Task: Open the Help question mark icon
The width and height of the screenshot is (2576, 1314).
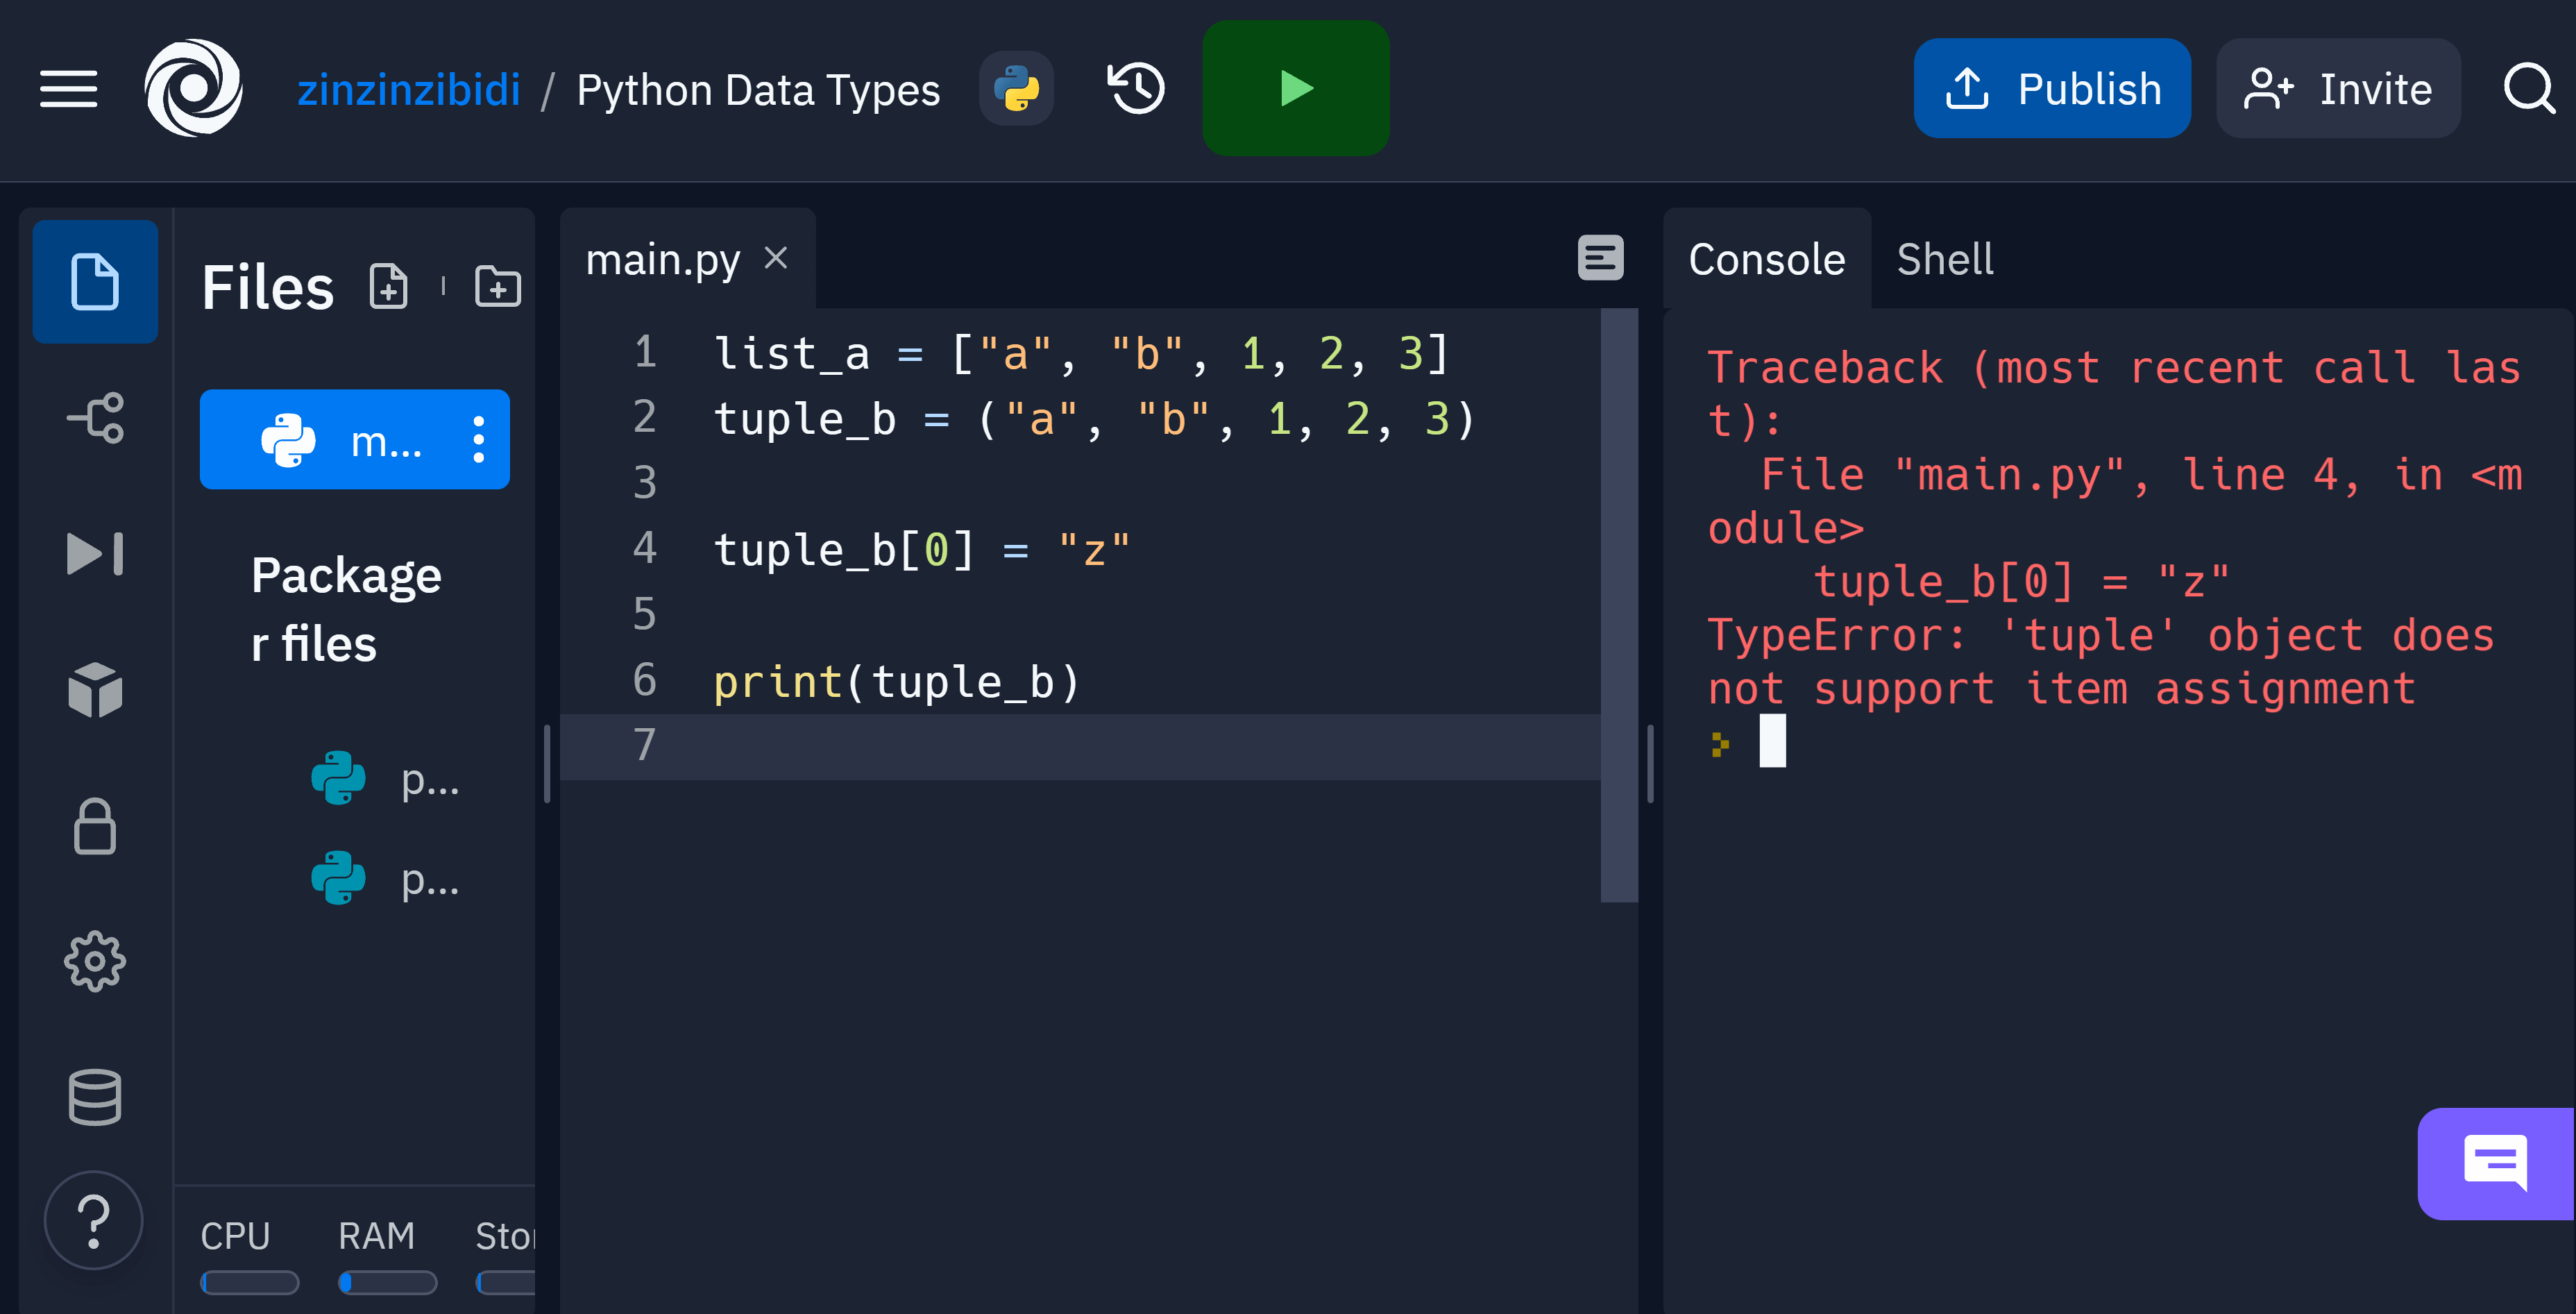Action: [x=94, y=1220]
